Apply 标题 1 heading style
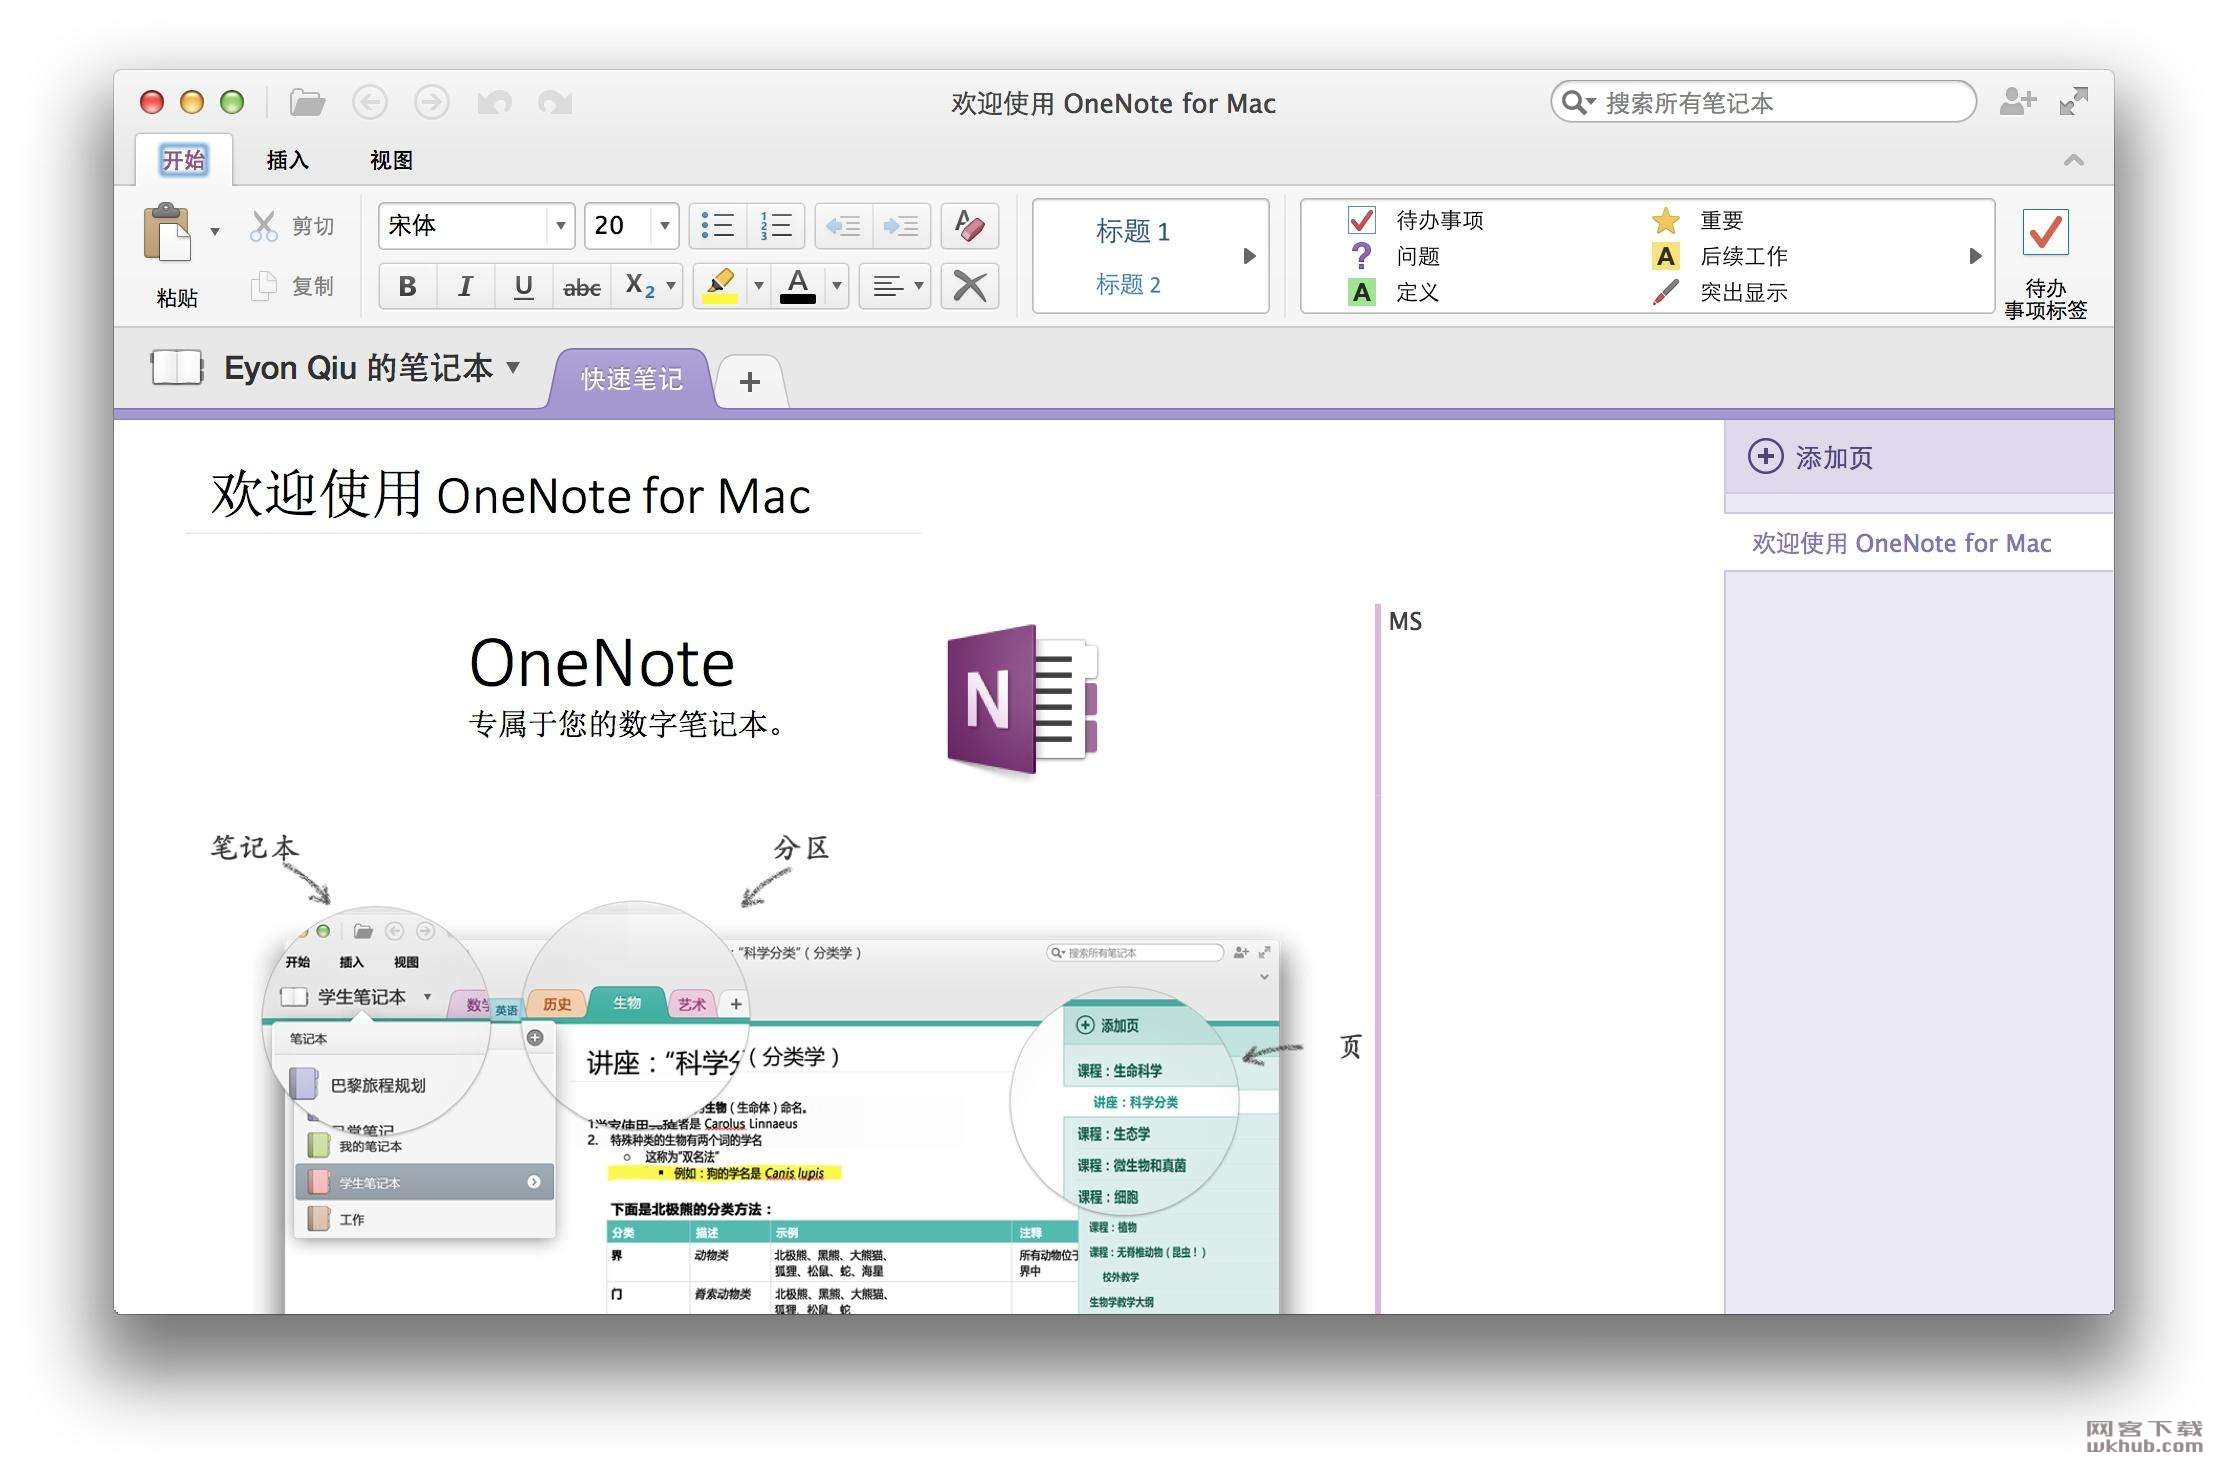The width and height of the screenshot is (2228, 1472). [x=1132, y=231]
